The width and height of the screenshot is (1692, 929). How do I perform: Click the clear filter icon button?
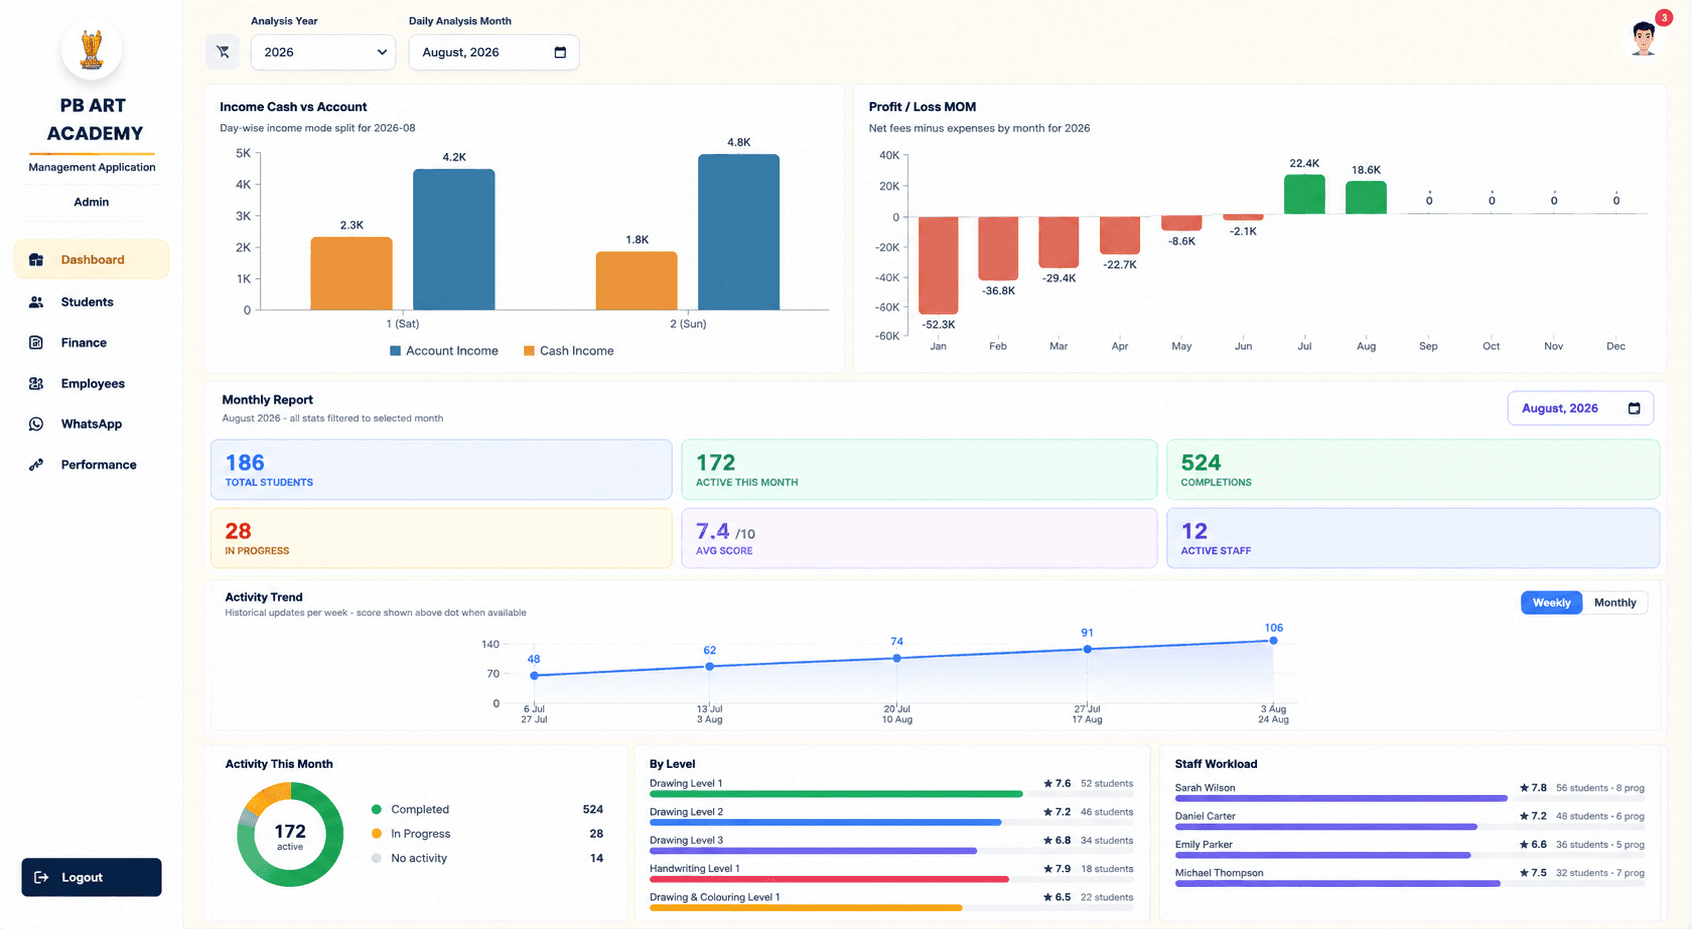(x=223, y=52)
